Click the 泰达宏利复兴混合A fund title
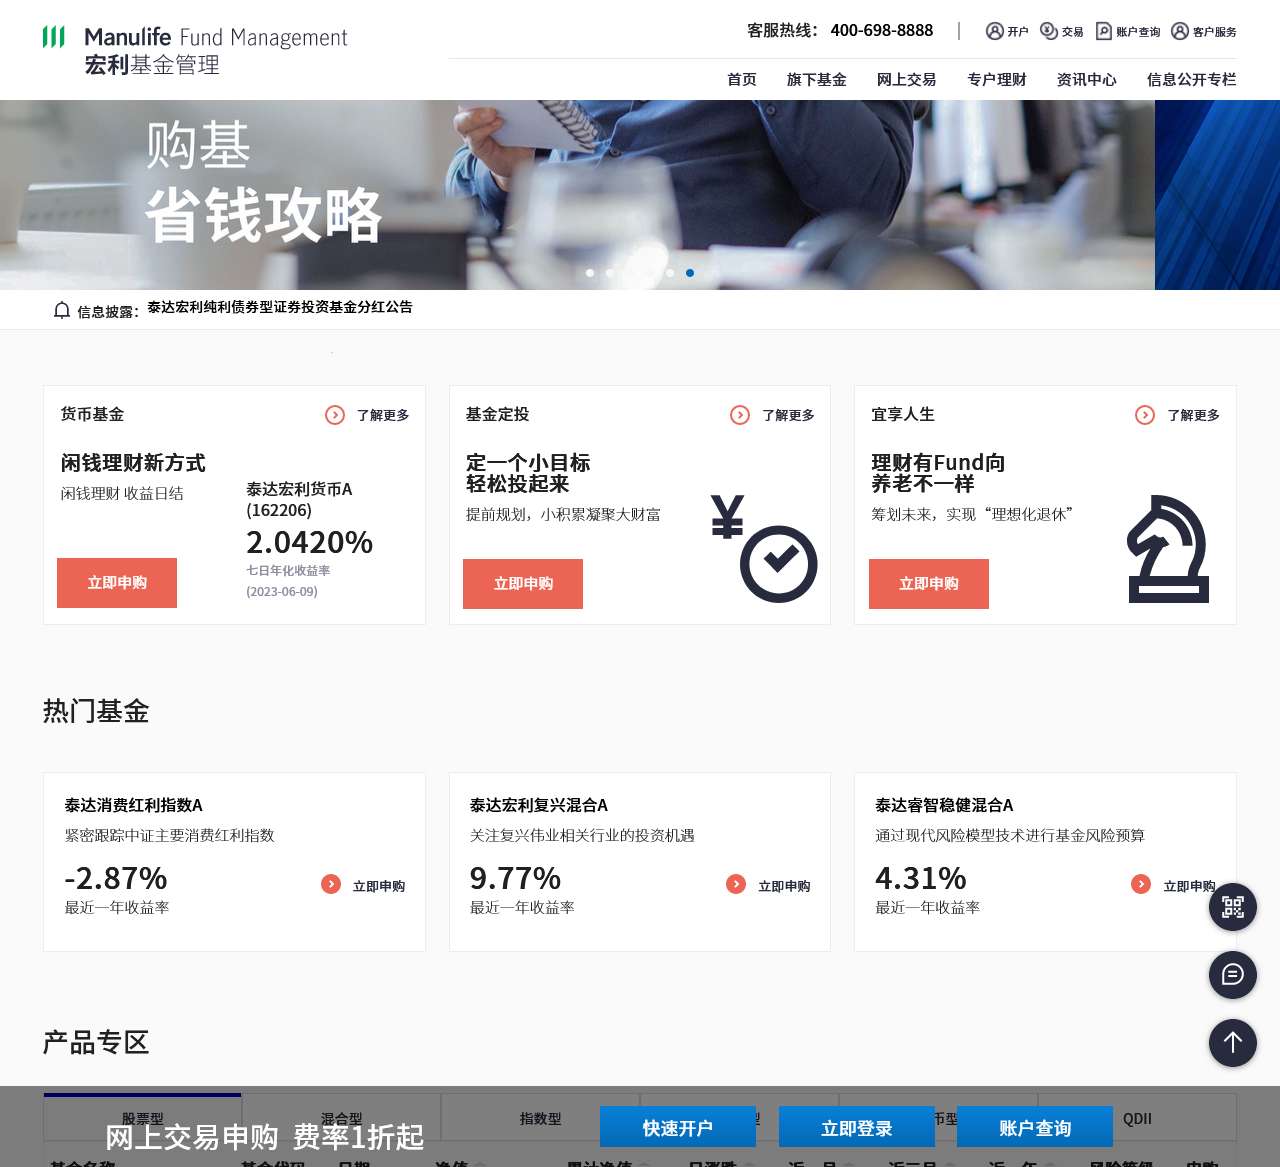This screenshot has height=1167, width=1280. coord(539,805)
